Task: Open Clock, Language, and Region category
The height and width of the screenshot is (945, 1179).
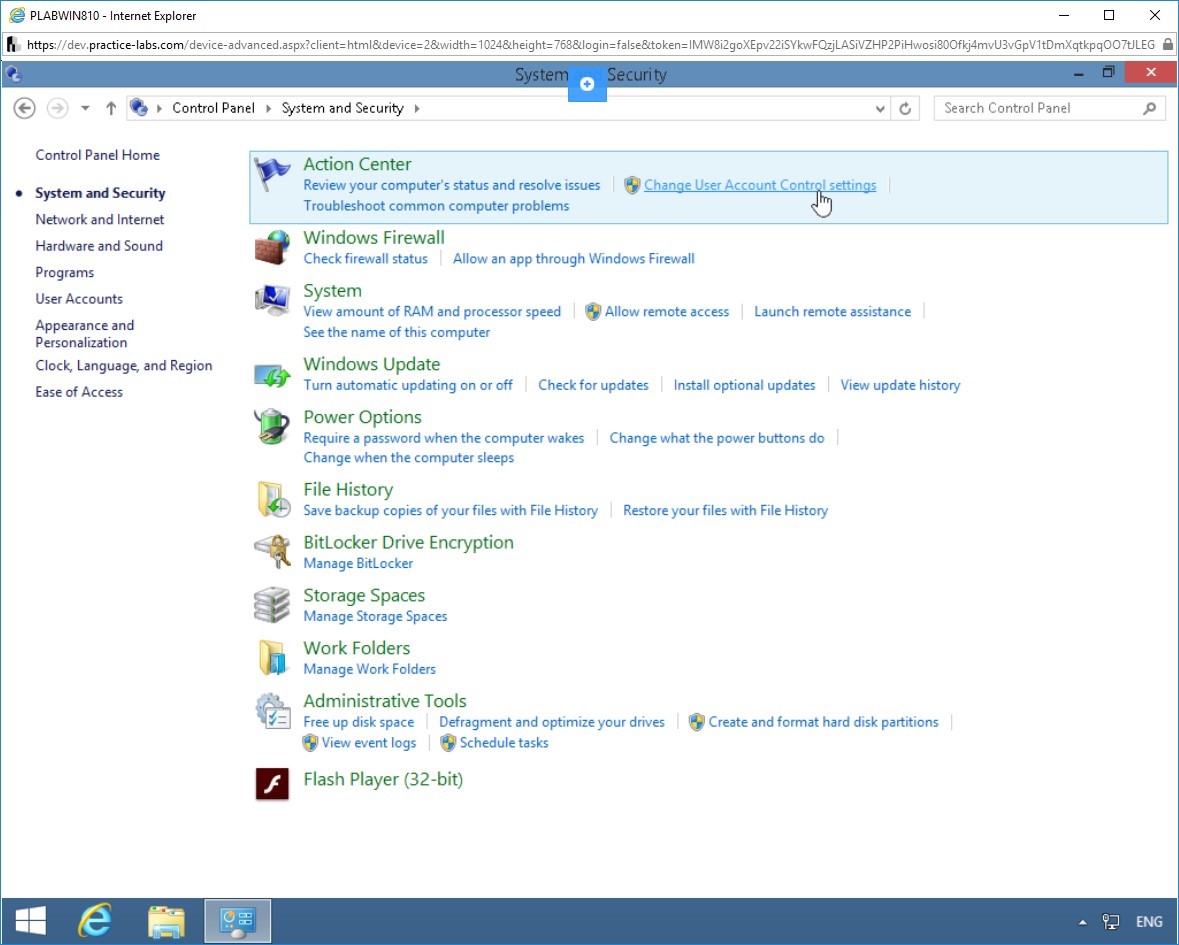Action: [123, 365]
